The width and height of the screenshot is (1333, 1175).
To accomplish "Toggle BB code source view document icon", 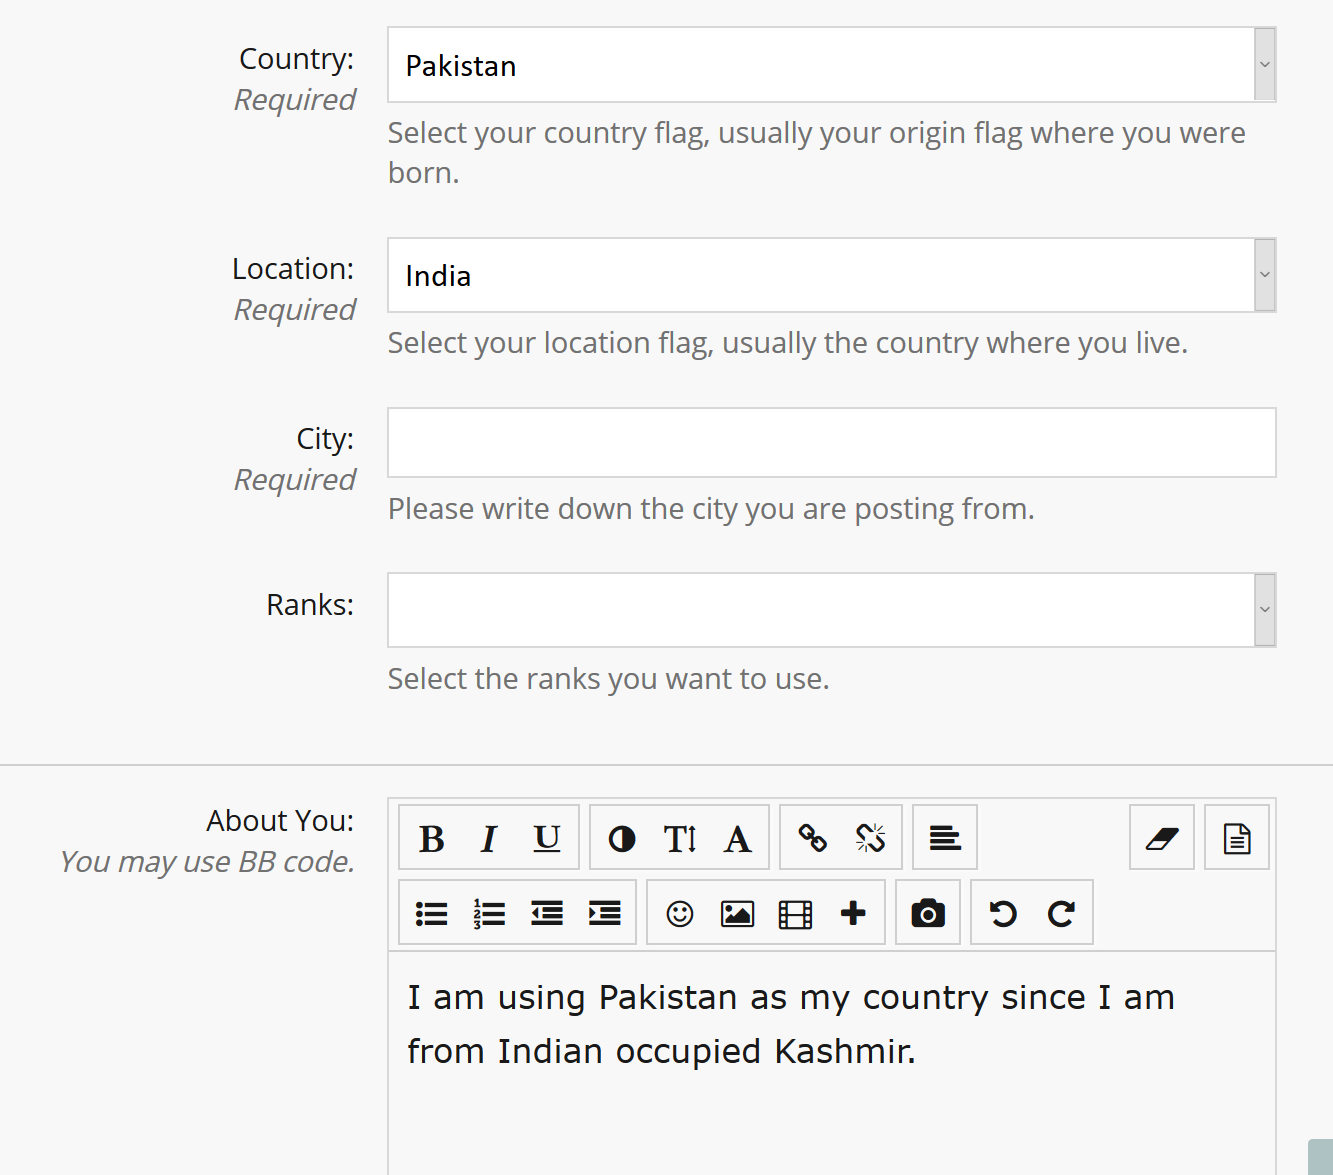I will (x=1237, y=838).
